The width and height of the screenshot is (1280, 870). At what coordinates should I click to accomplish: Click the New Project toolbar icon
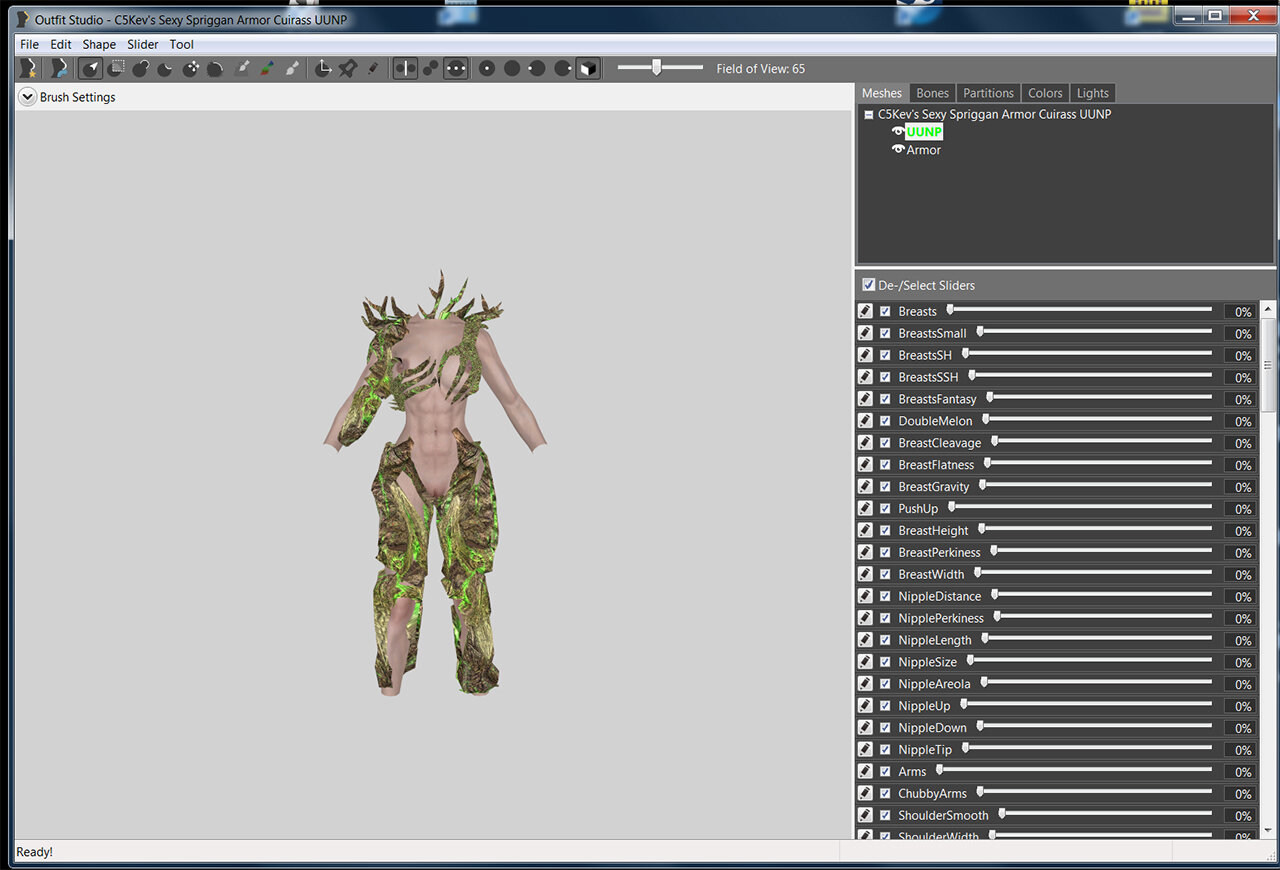click(x=28, y=68)
